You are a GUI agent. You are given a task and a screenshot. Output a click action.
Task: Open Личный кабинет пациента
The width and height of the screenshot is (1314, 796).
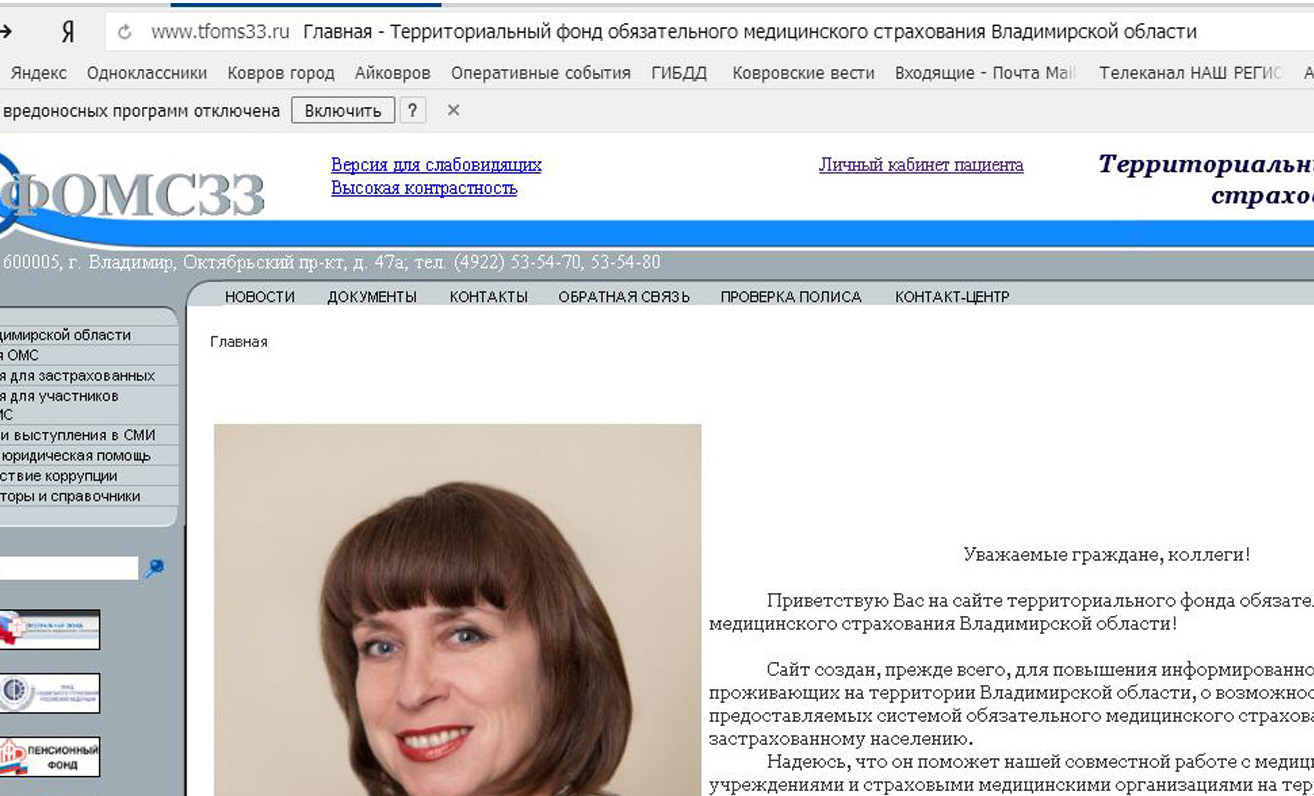[x=920, y=164]
